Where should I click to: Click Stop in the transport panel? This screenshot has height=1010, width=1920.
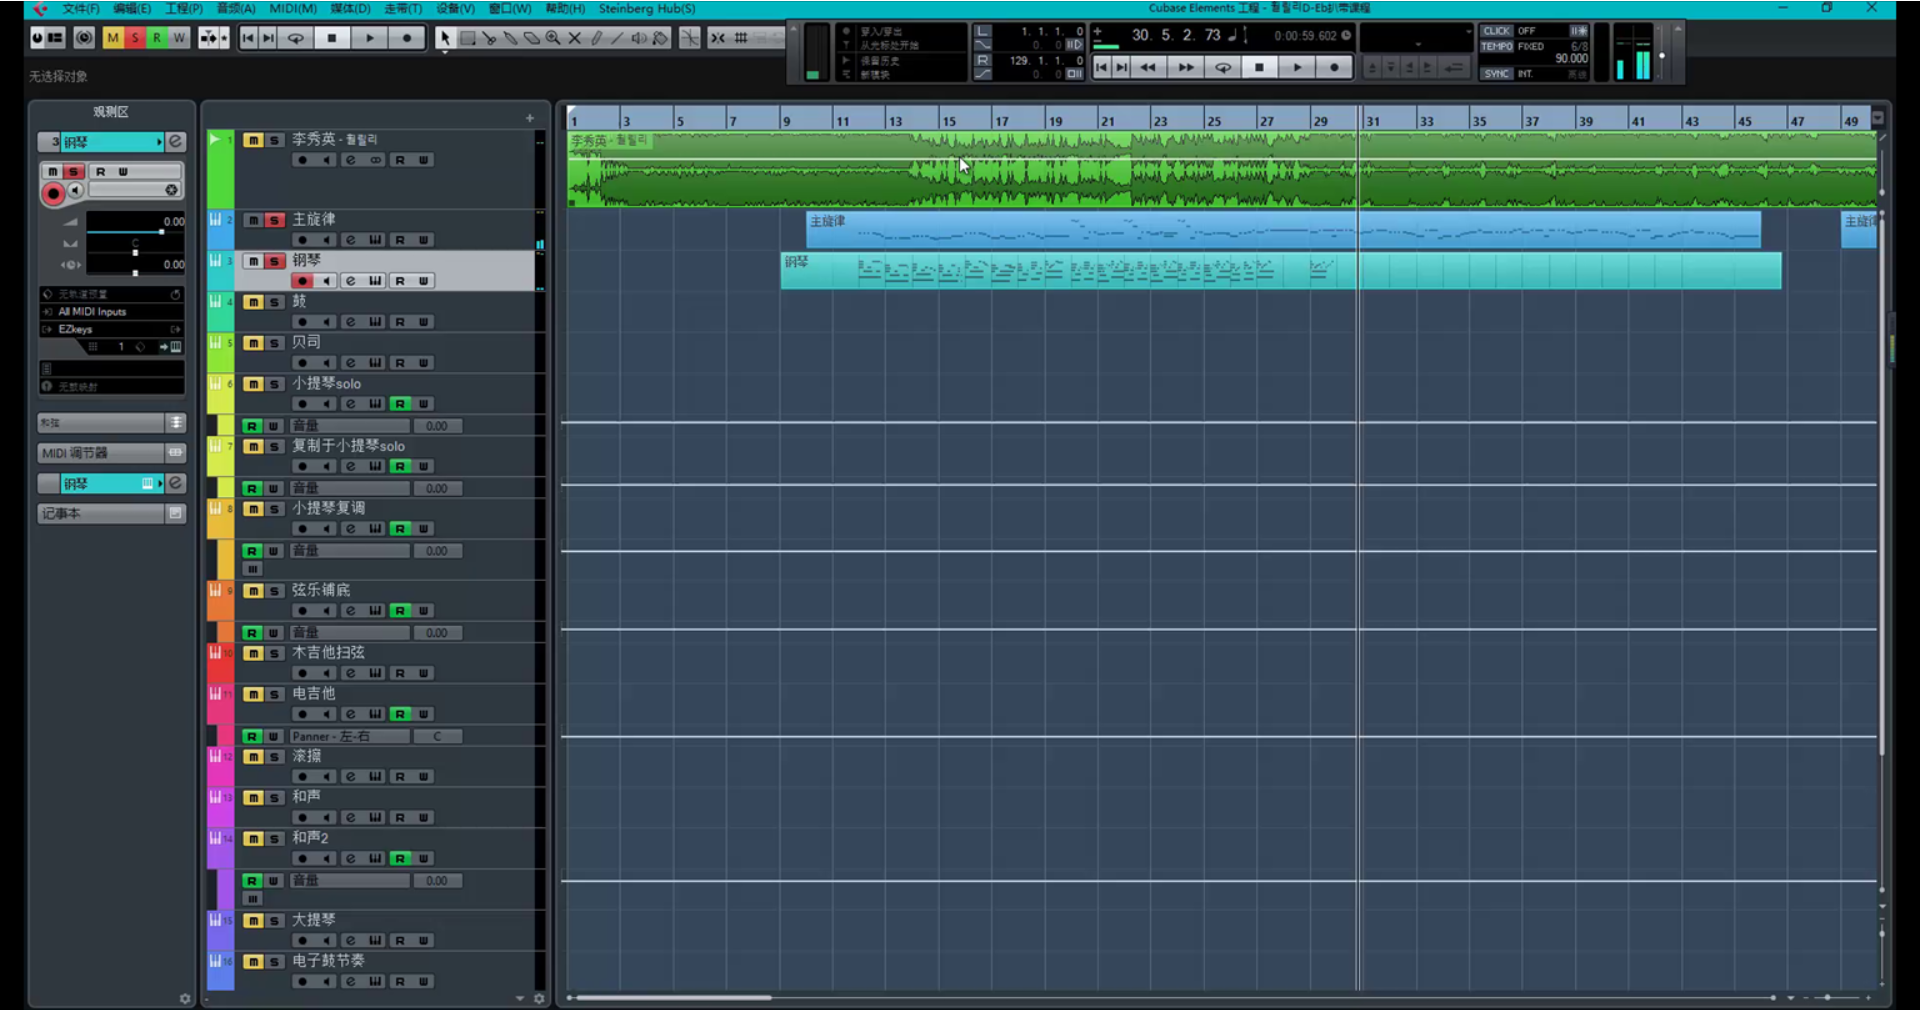[1260, 67]
